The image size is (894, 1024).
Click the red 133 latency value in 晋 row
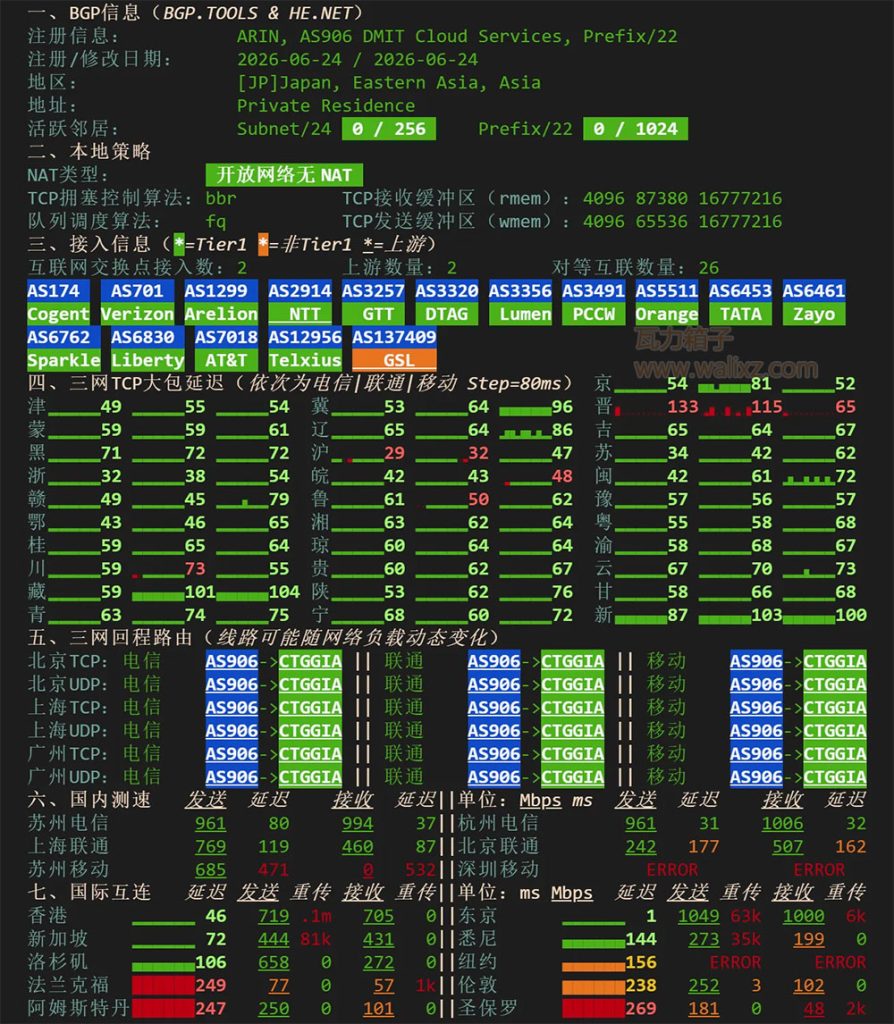coord(682,407)
